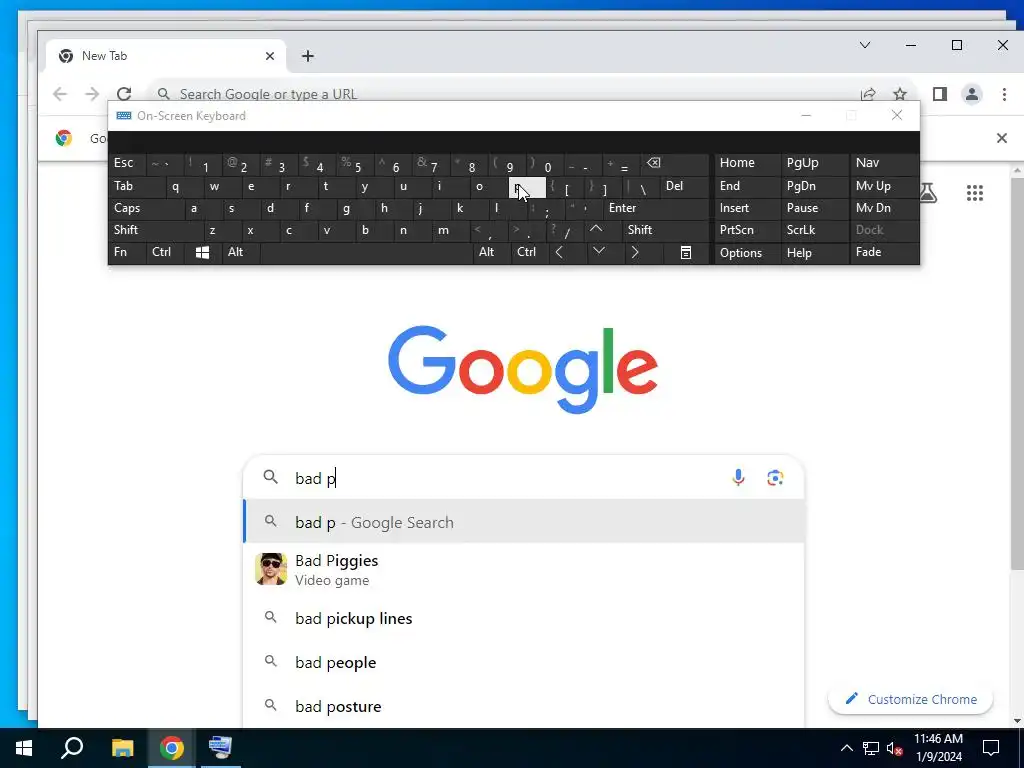This screenshot has width=1024, height=768.
Task: Toggle left Shift key on keyboard
Action: point(155,230)
